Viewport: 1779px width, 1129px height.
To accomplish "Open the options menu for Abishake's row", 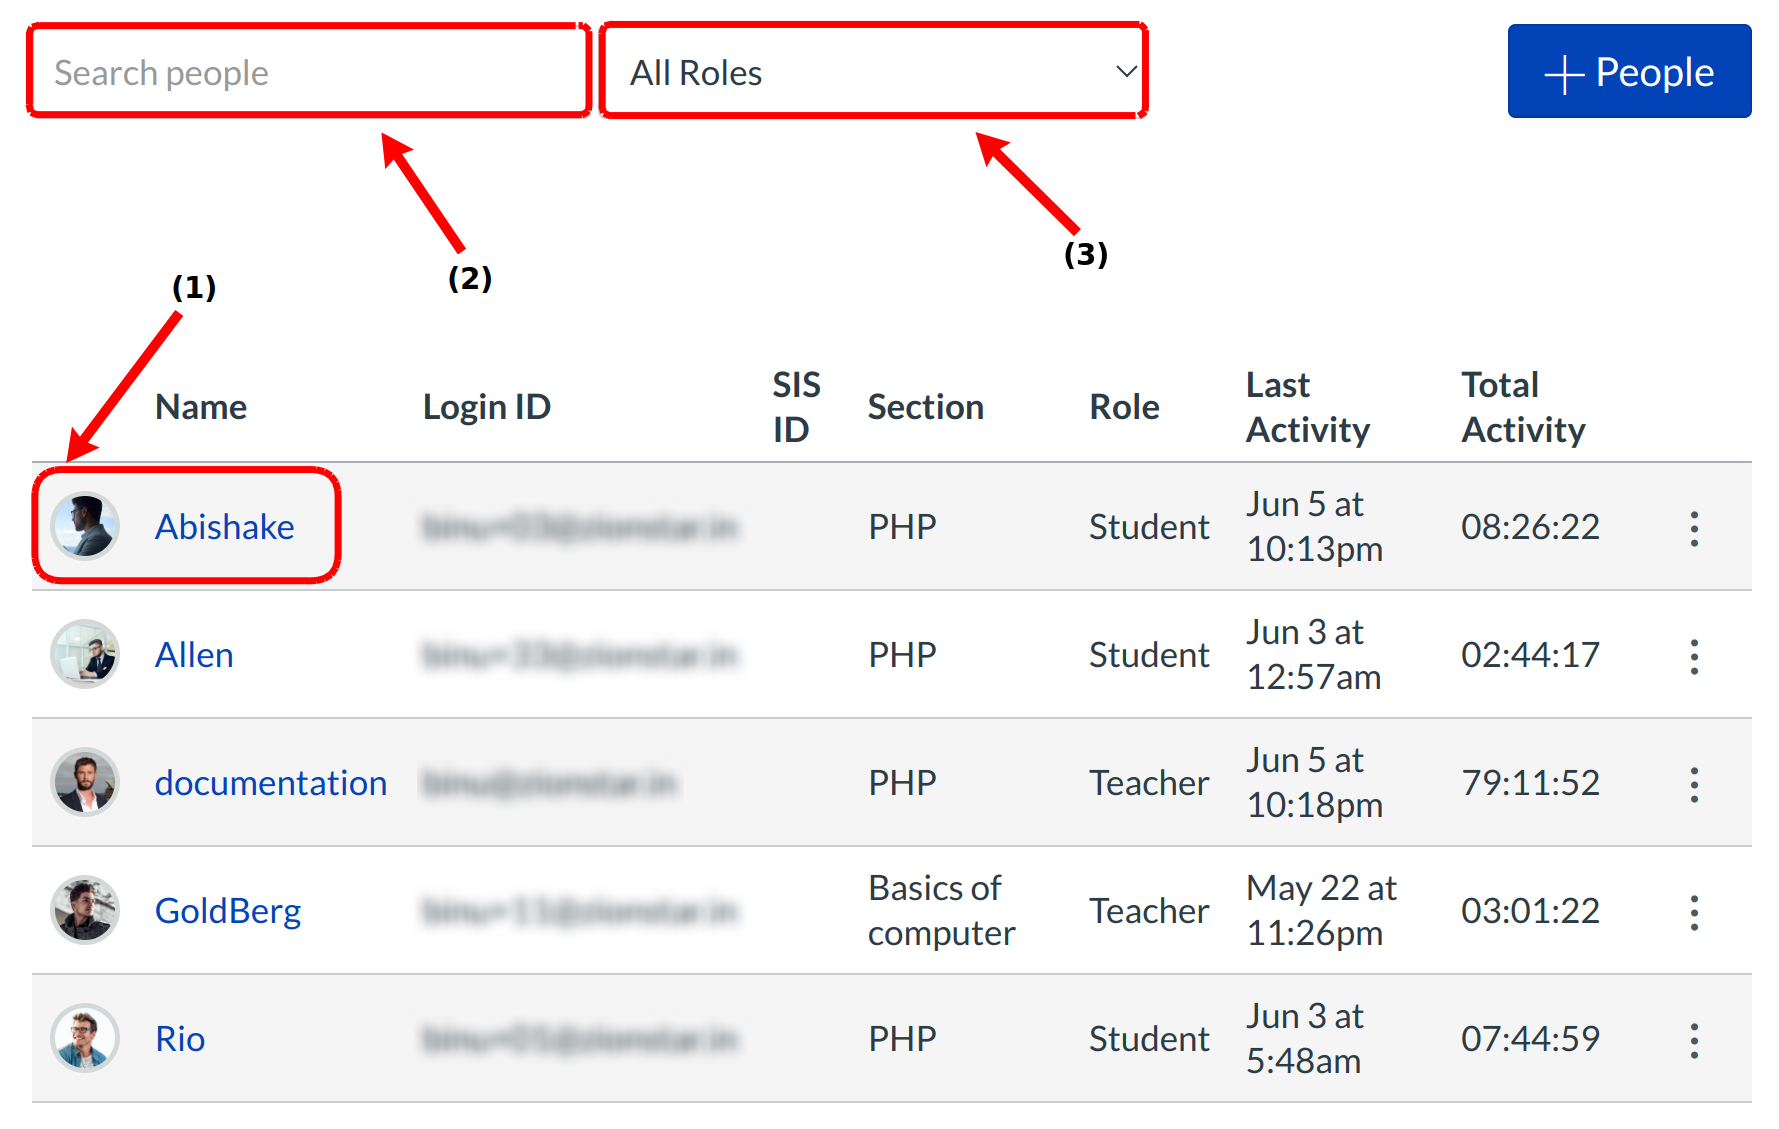I will pos(1693,528).
